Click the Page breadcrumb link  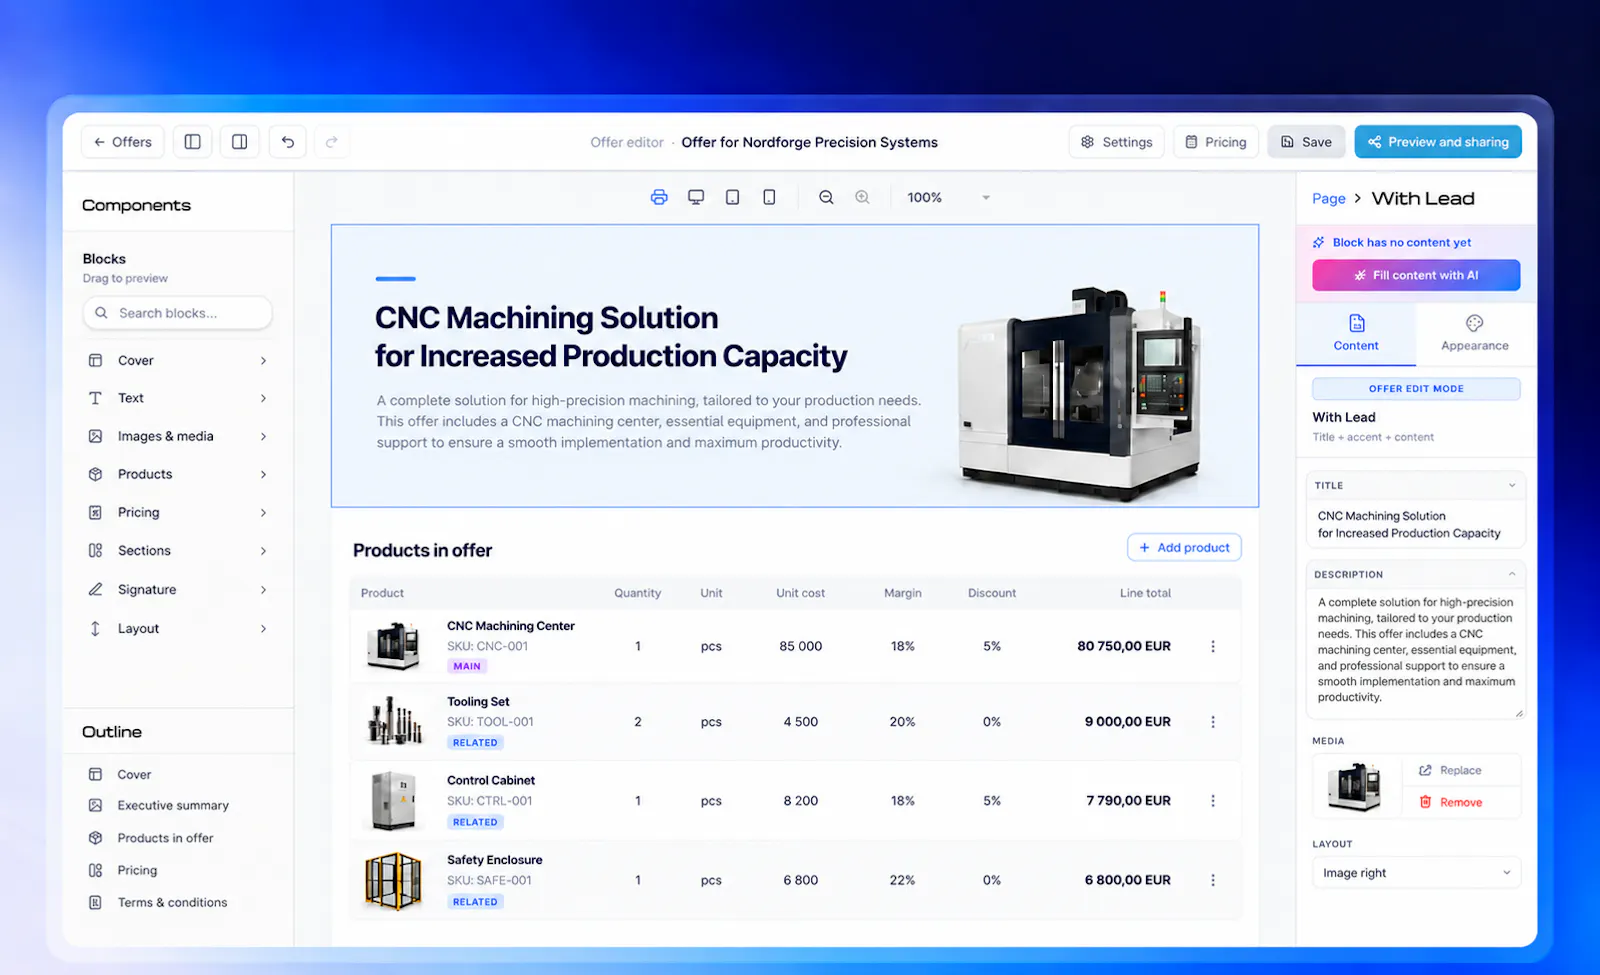pyautogui.click(x=1329, y=199)
